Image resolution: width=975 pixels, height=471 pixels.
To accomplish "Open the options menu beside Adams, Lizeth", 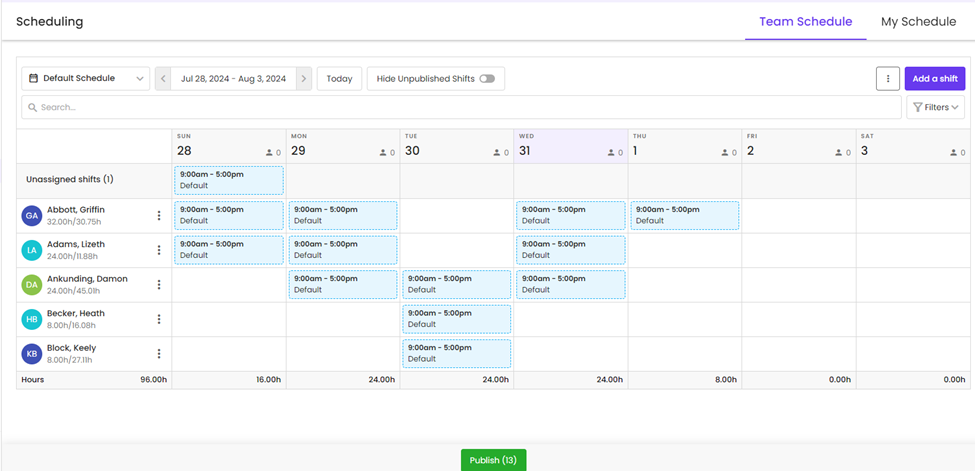I will 159,250.
